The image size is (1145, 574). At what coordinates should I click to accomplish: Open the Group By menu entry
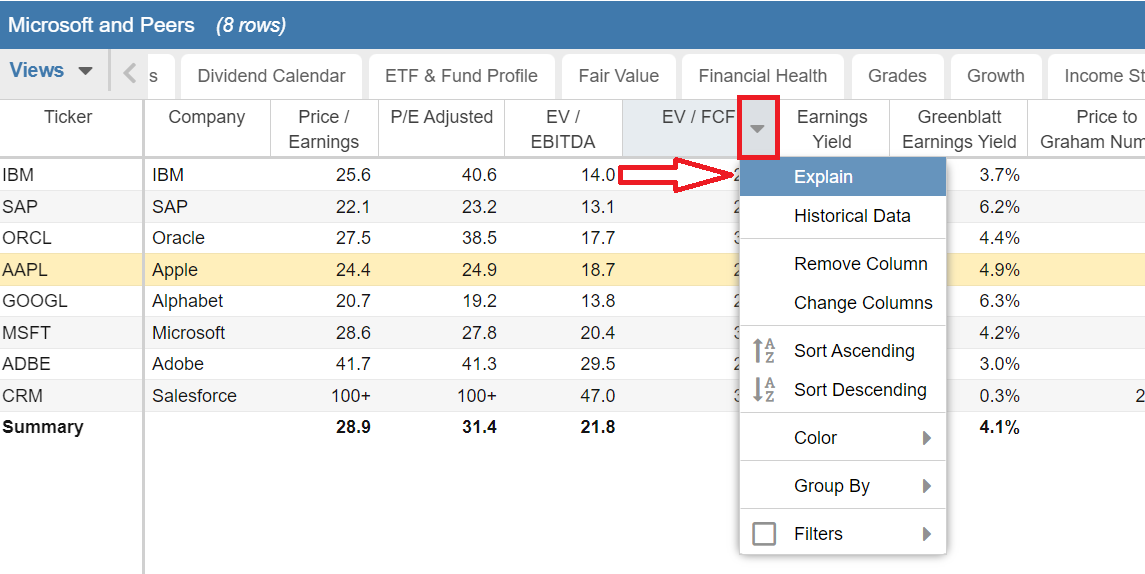[x=843, y=486]
